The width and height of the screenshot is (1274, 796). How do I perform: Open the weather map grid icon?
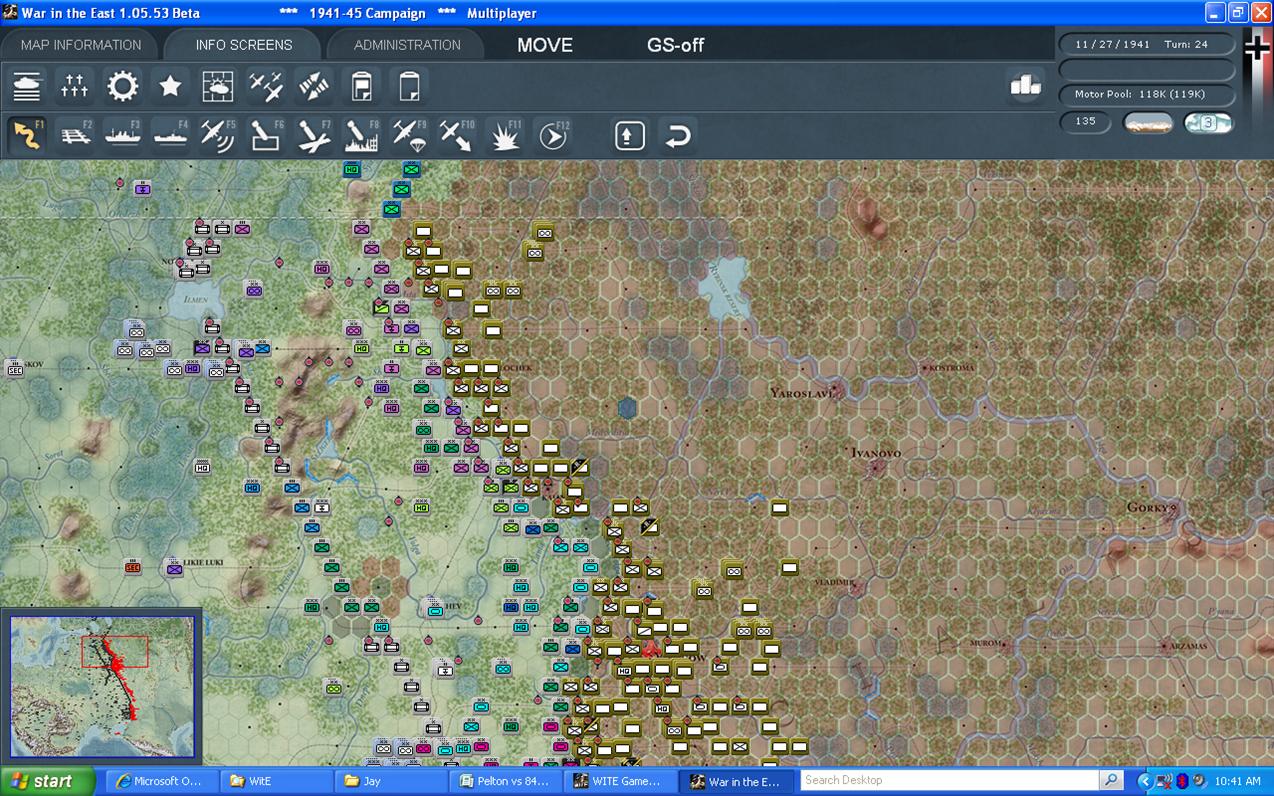[218, 86]
